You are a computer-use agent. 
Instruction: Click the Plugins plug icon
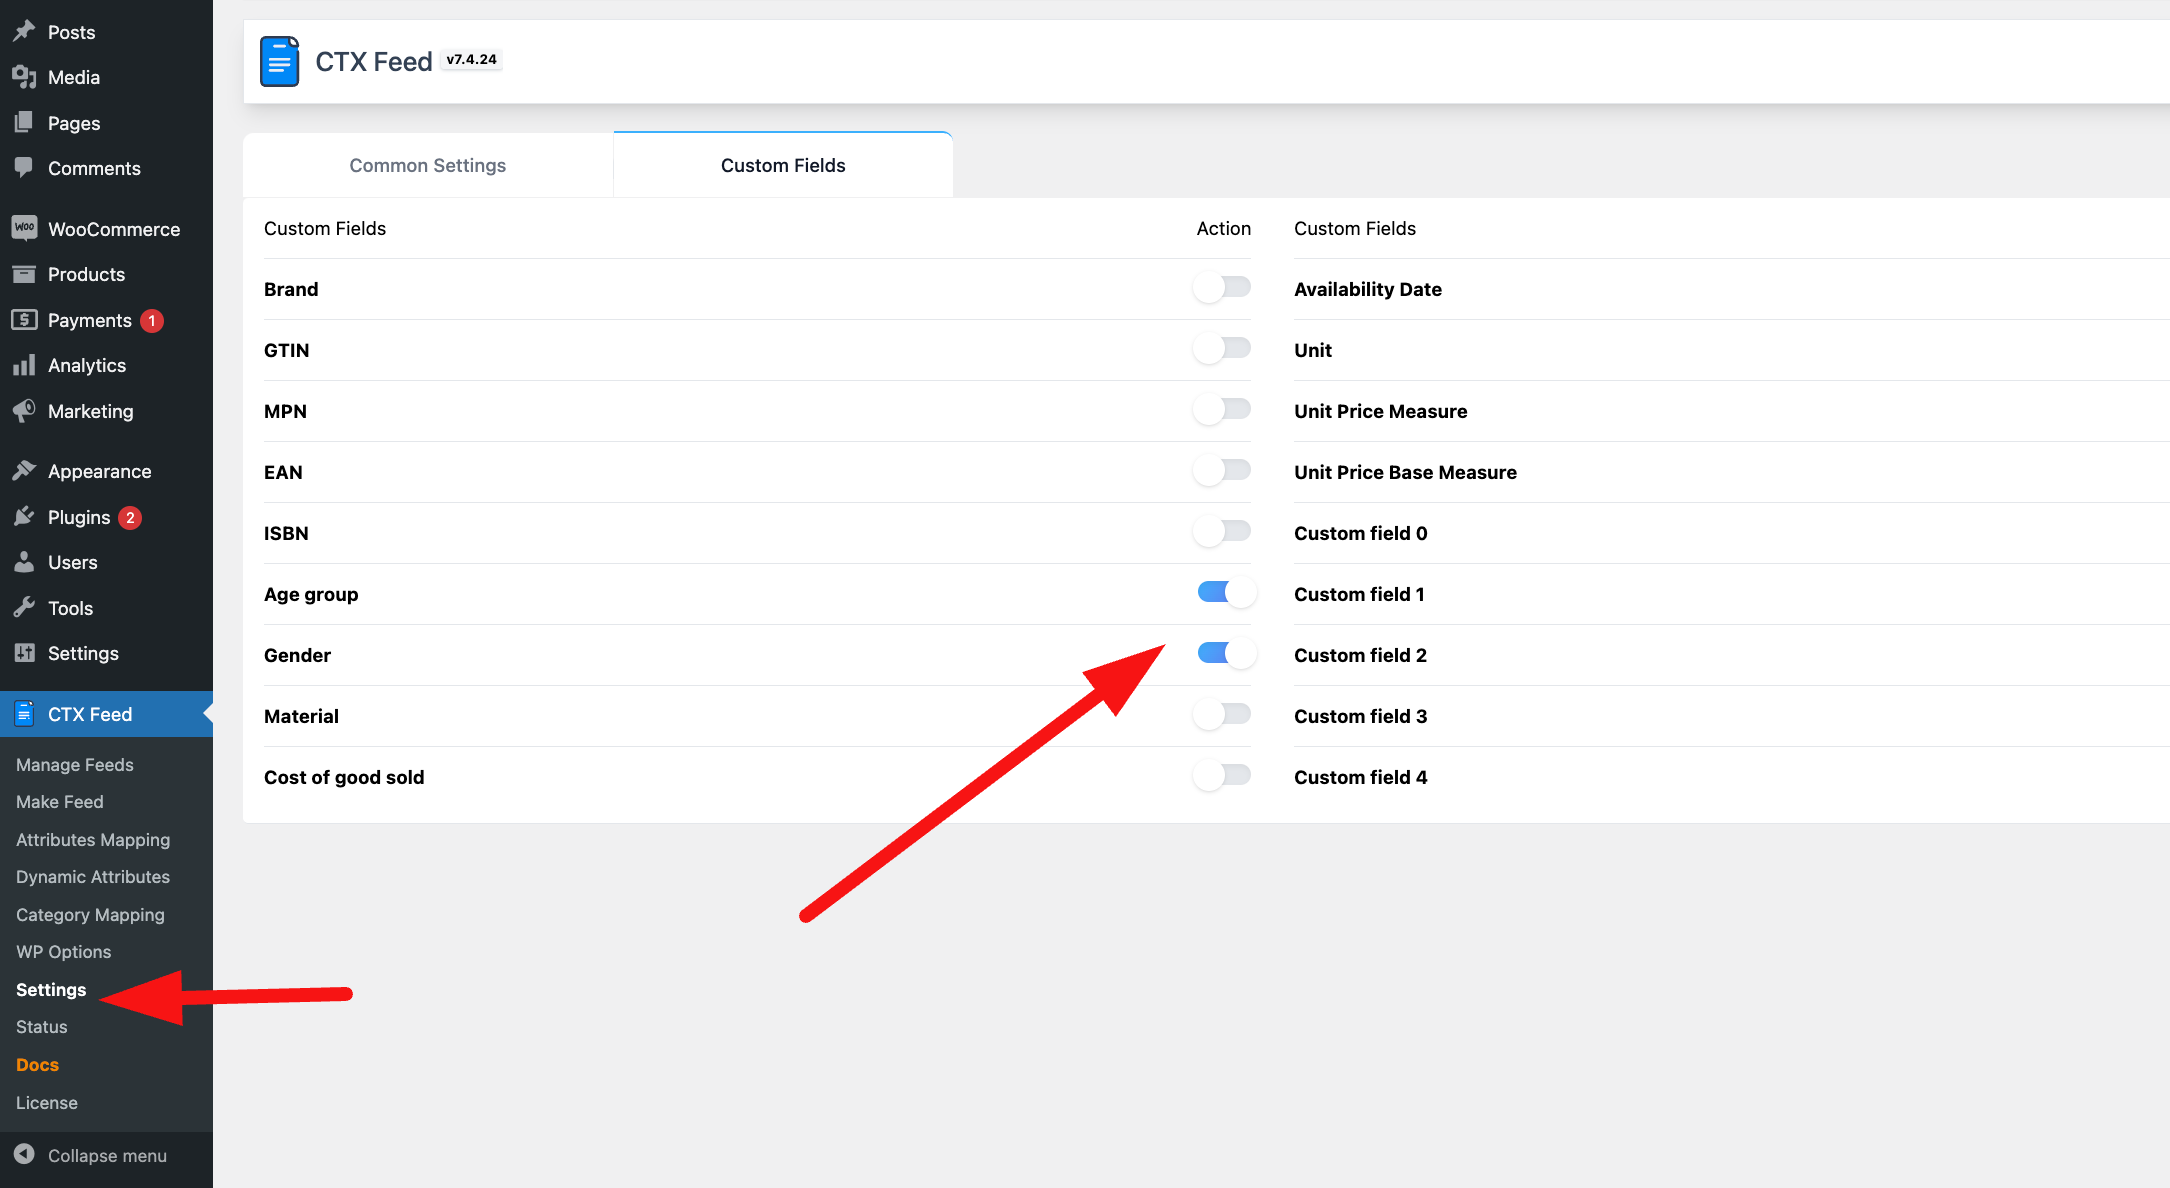pyautogui.click(x=24, y=517)
